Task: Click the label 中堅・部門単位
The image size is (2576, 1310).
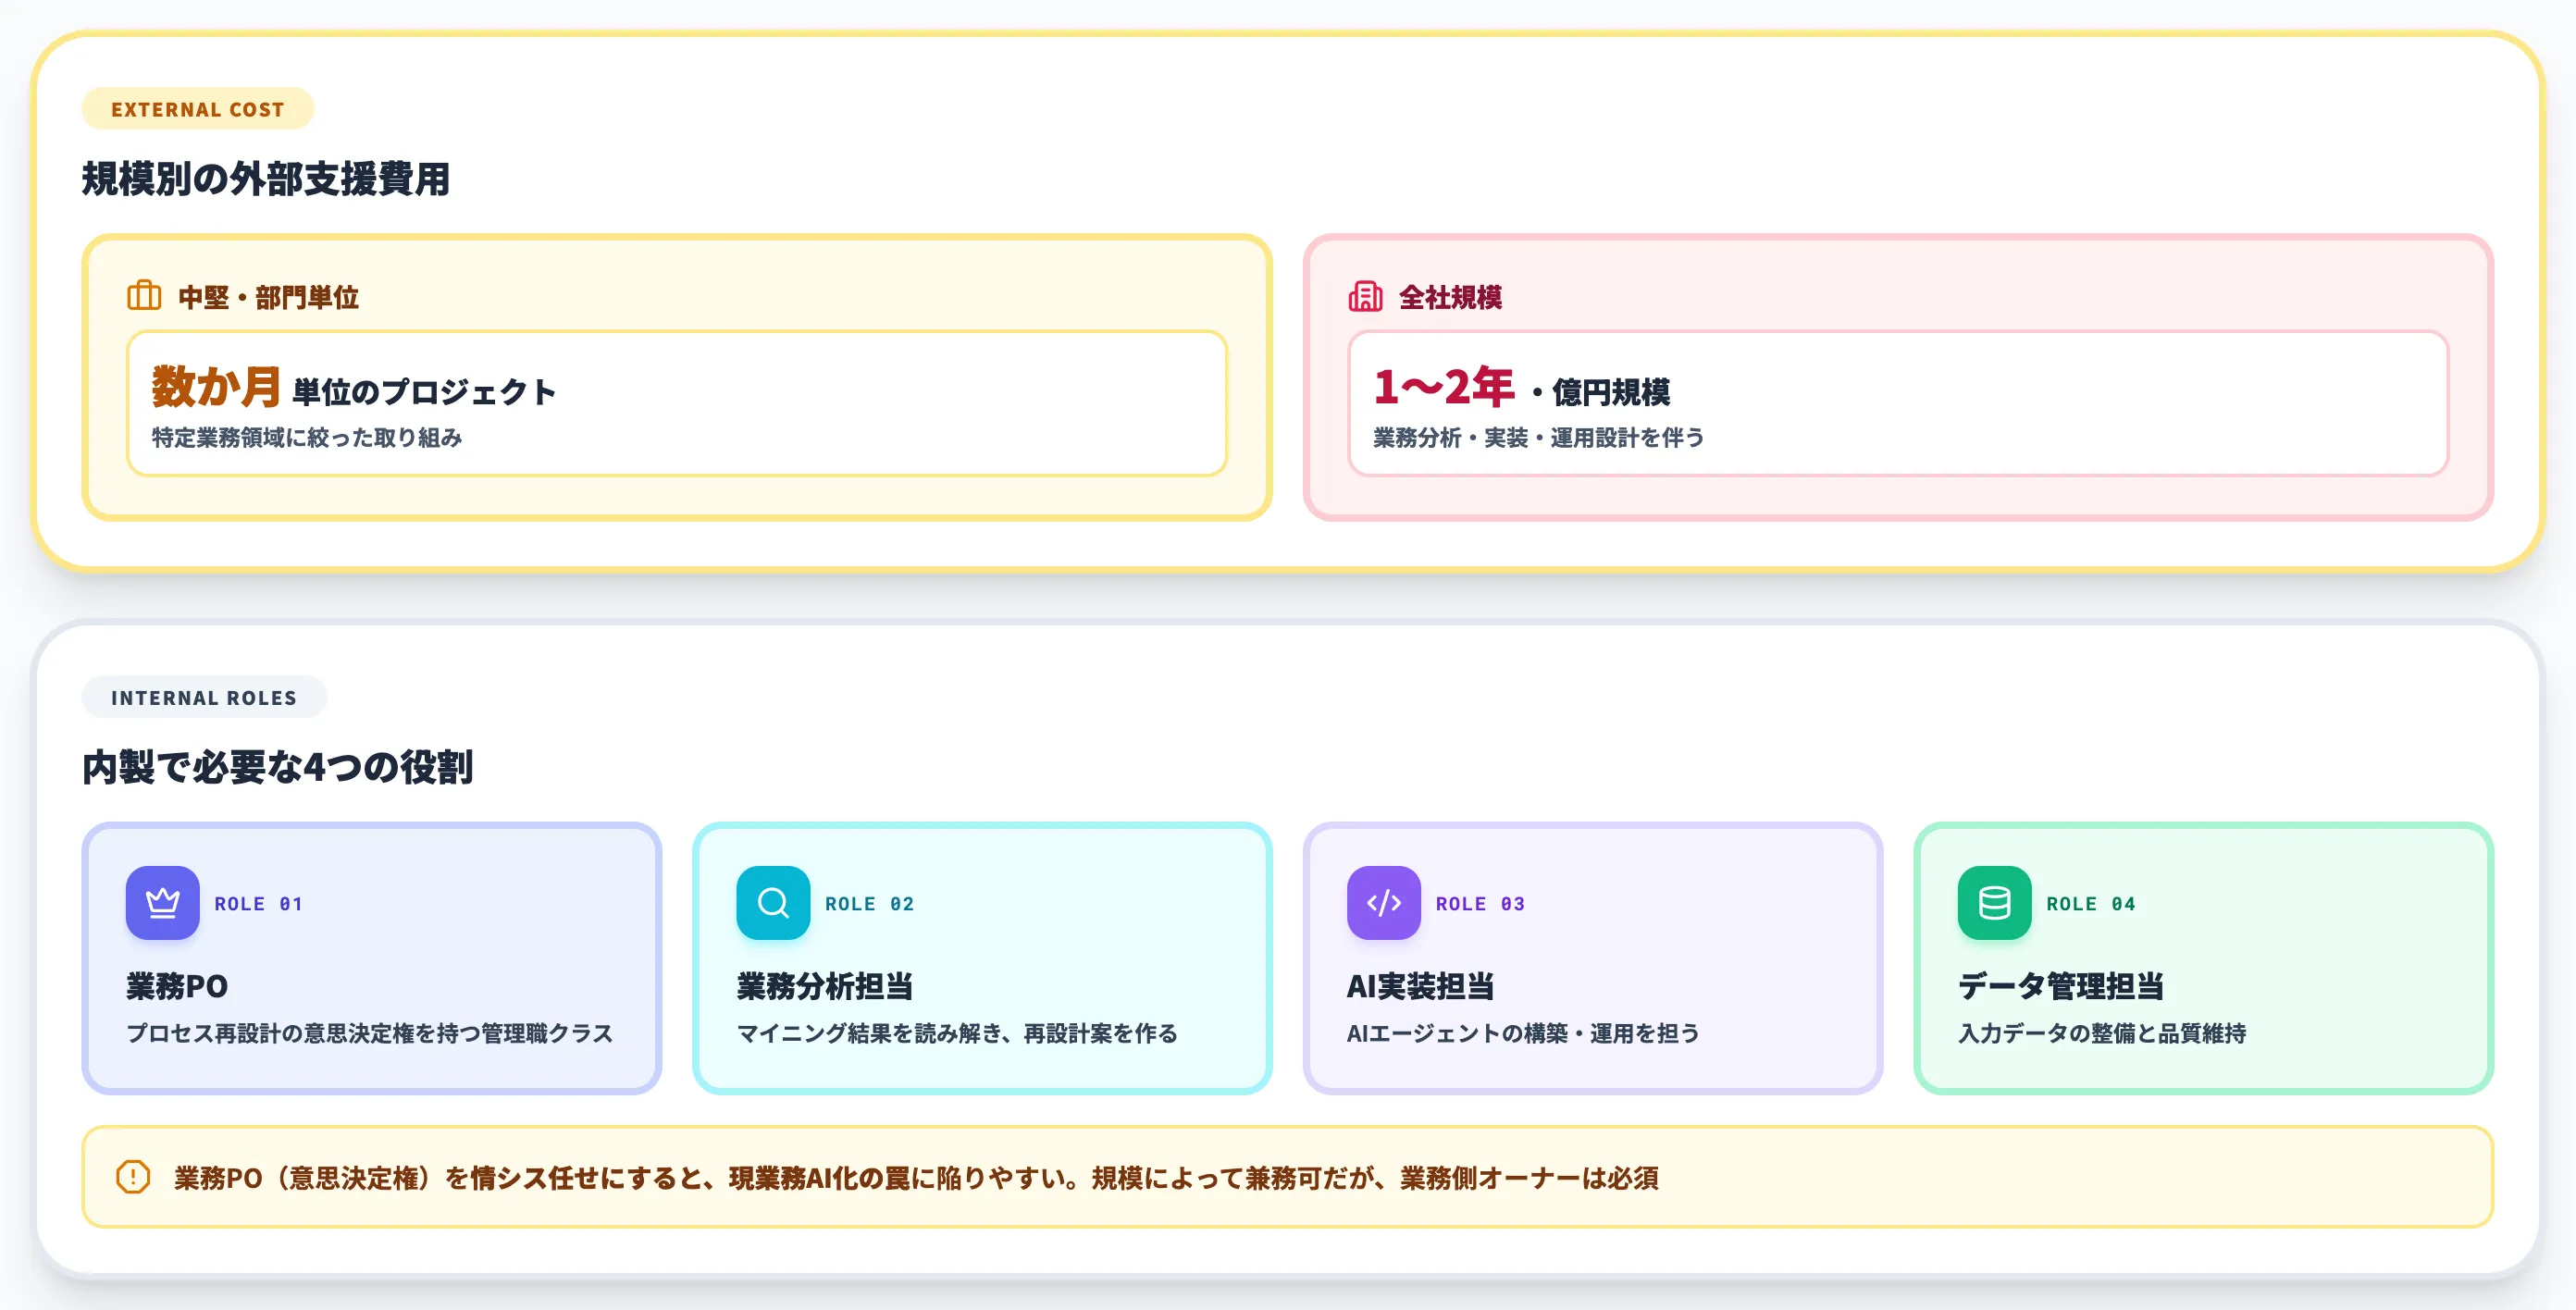Action: 268,297
